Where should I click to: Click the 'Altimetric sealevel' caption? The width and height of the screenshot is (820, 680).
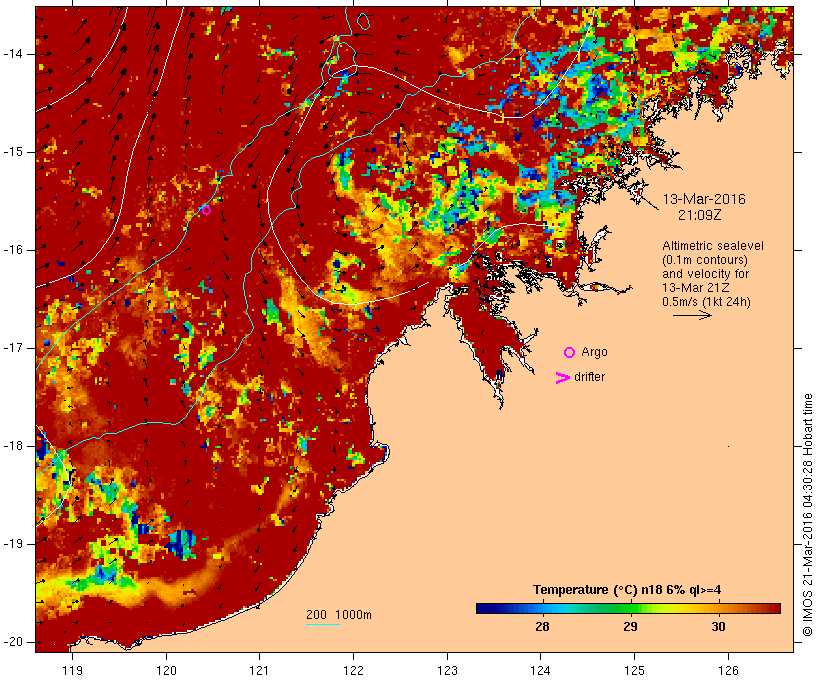click(713, 246)
